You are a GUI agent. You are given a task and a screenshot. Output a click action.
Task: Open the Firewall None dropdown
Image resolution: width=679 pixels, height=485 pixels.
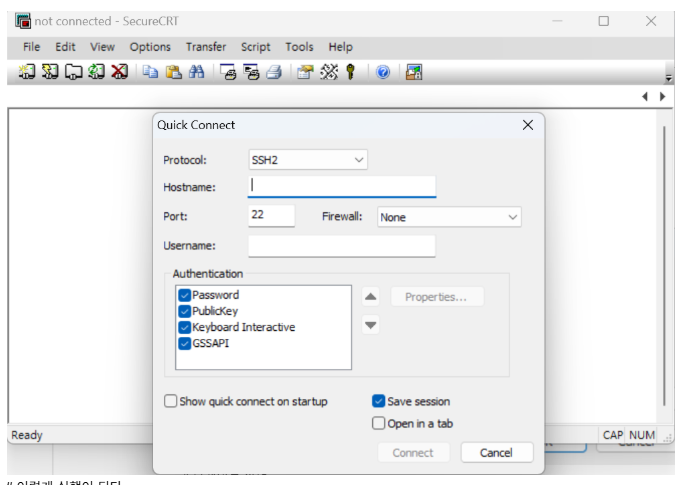pos(449,217)
